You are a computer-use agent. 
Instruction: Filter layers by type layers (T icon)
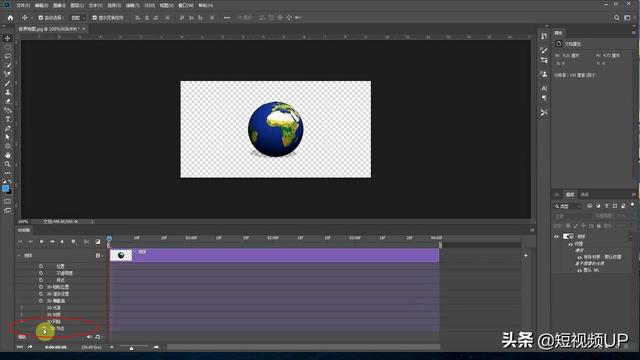coord(607,206)
